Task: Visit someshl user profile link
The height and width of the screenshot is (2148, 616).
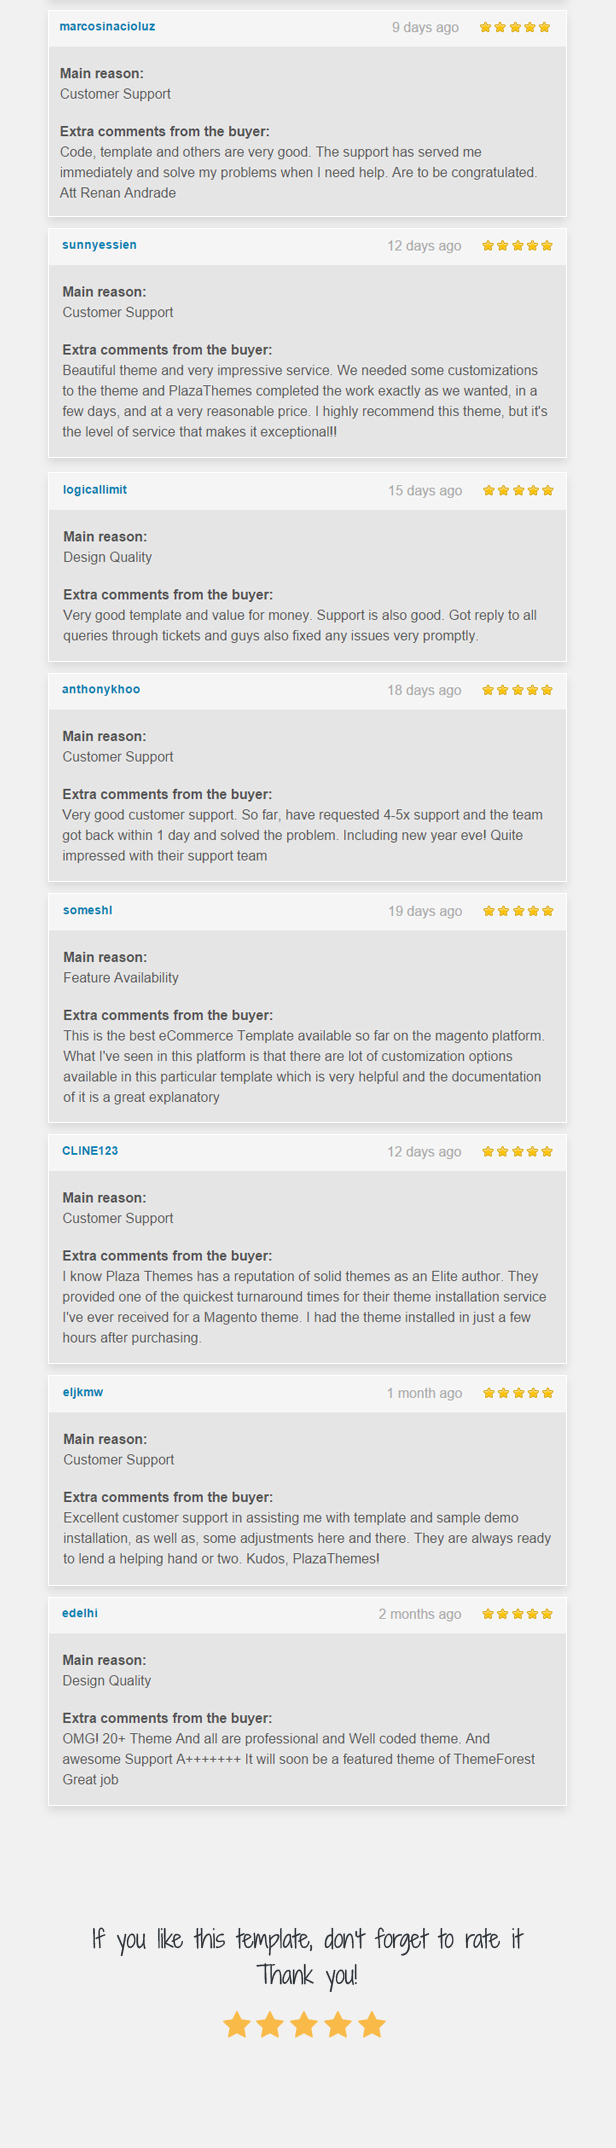Action: click(87, 910)
